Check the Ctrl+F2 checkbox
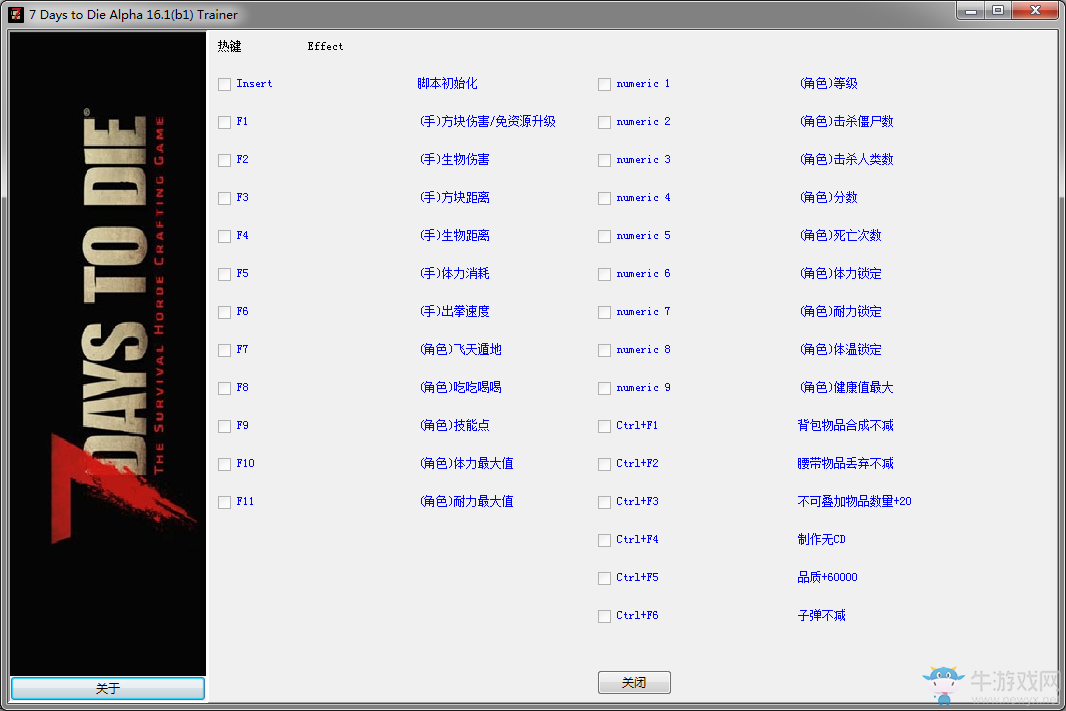This screenshot has height=711, width=1066. pos(604,465)
